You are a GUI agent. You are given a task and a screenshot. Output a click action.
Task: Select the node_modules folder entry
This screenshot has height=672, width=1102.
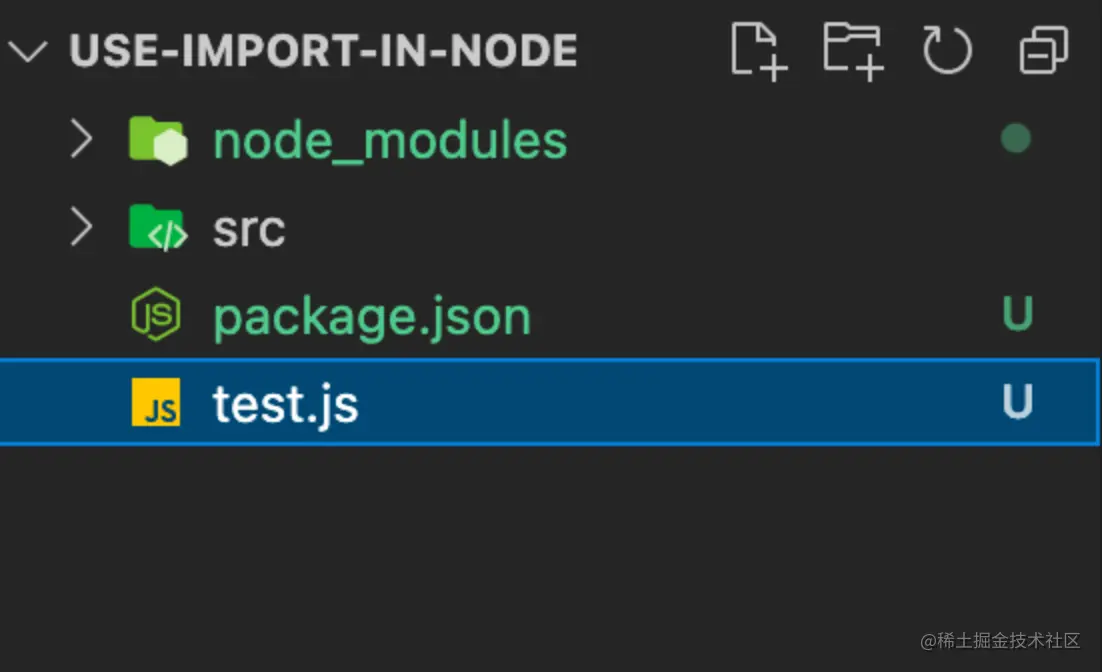pyautogui.click(x=389, y=139)
